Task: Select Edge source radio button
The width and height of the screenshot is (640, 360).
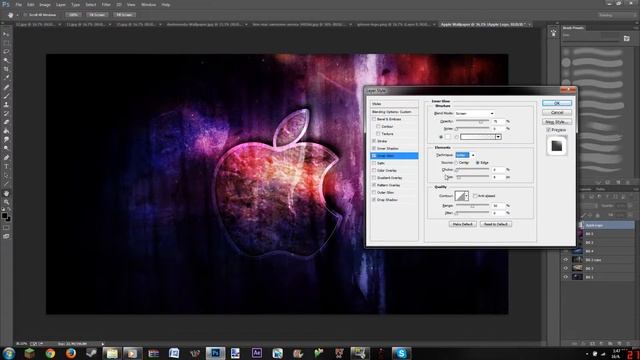Action: coord(478,162)
